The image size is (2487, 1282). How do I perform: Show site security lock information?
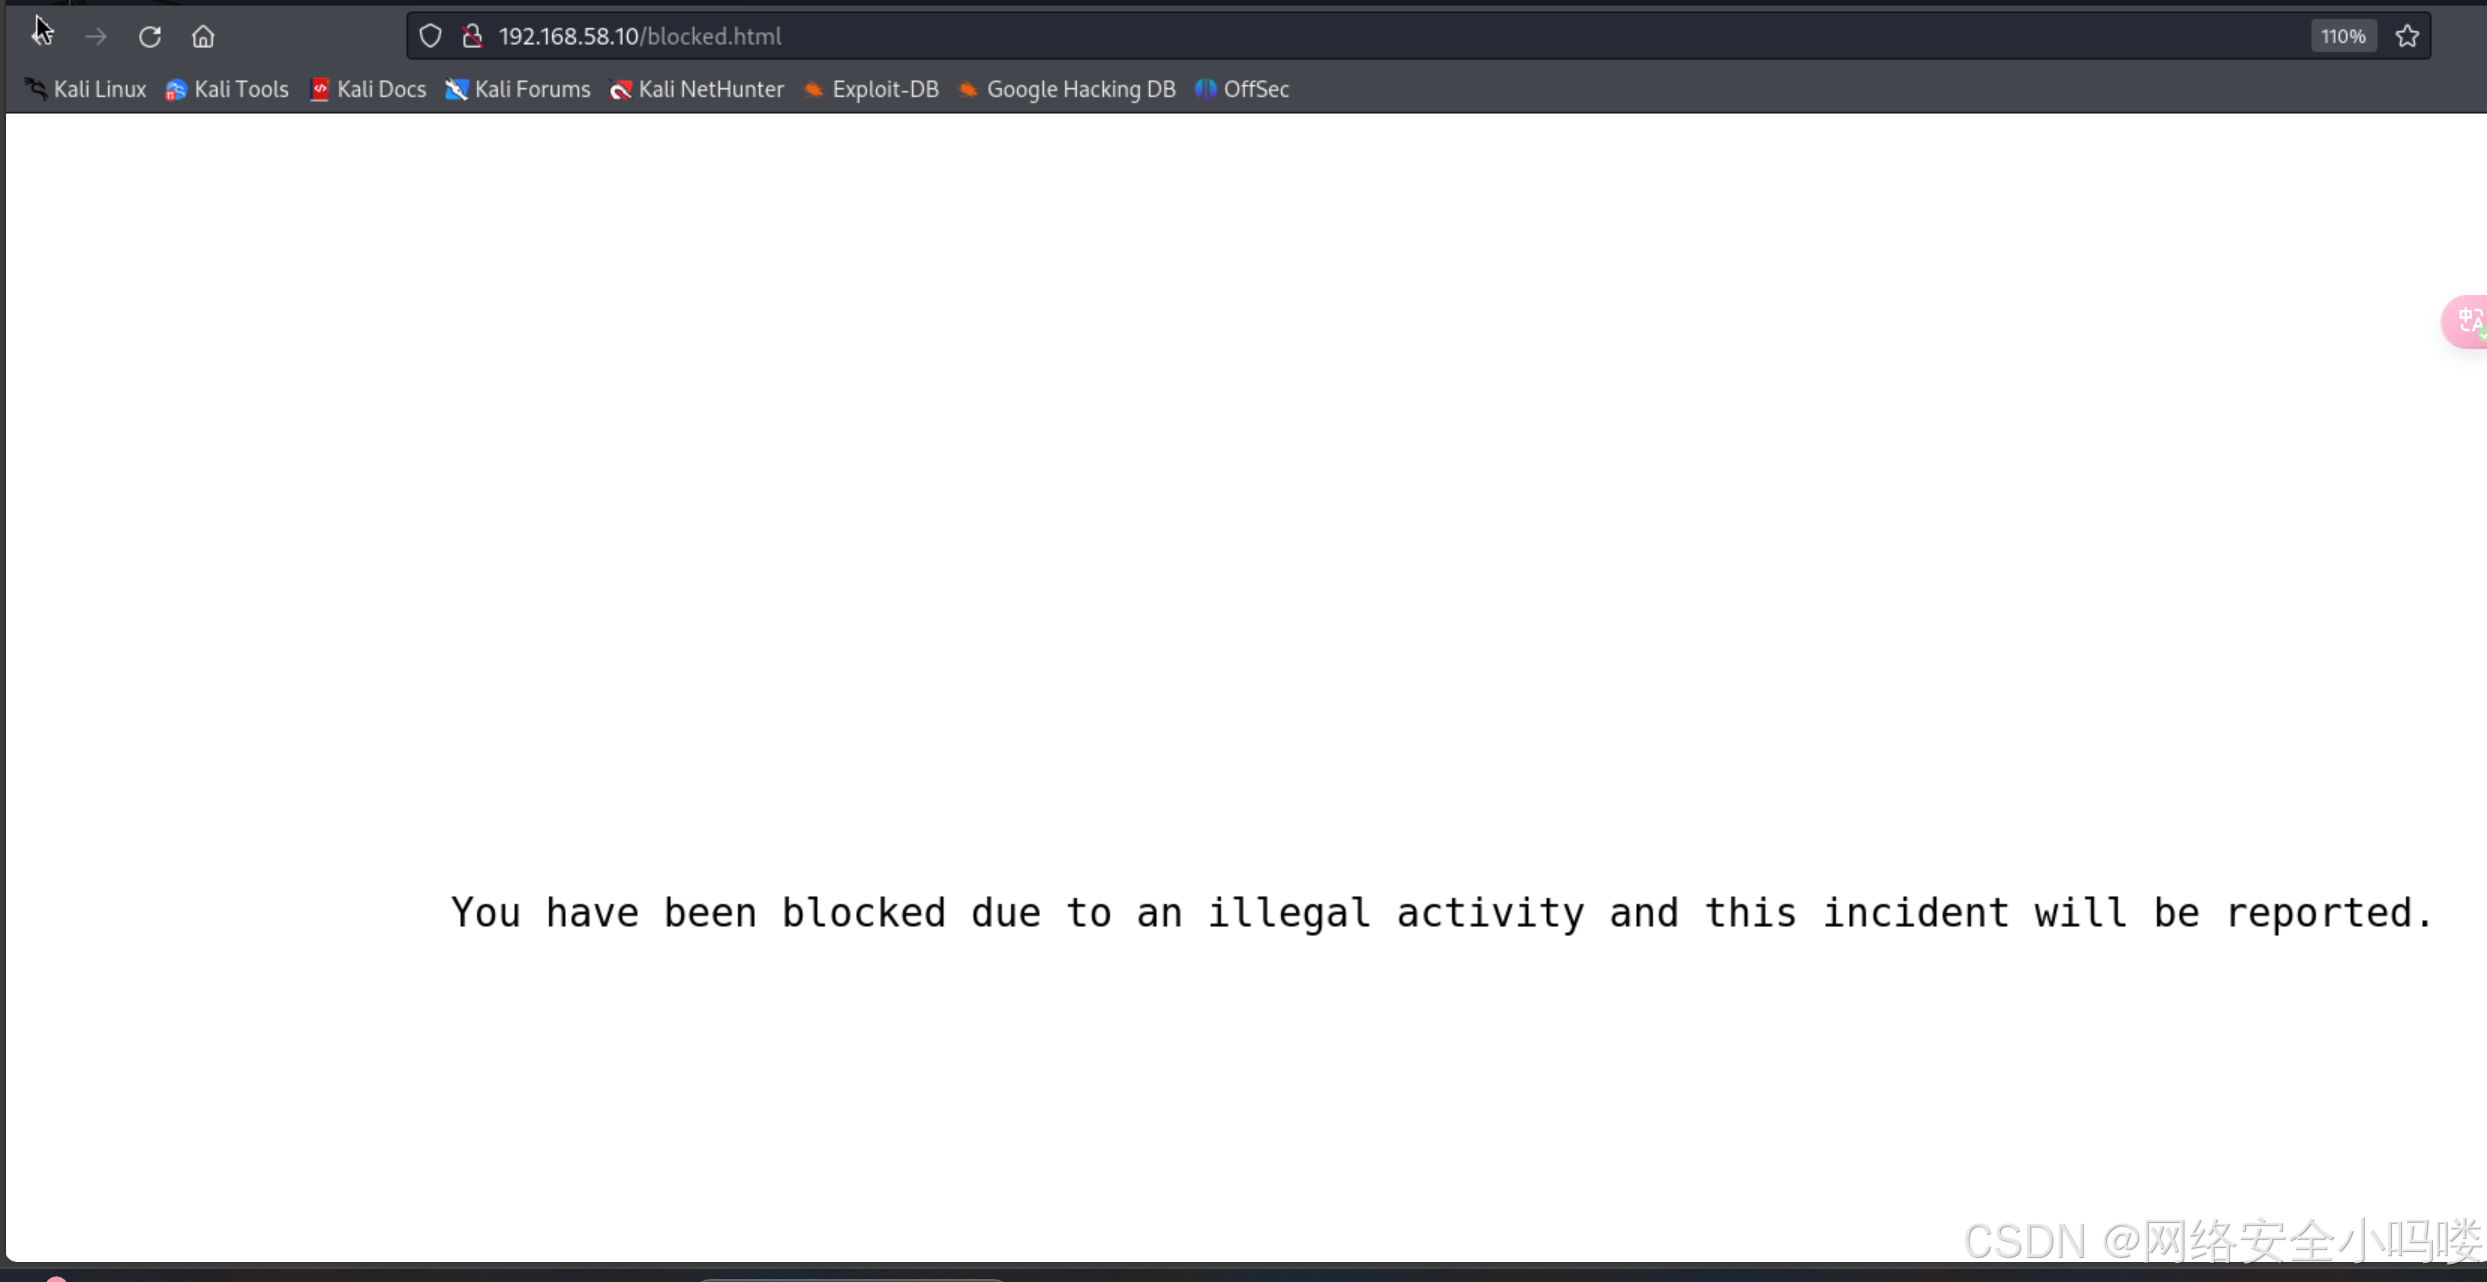pyautogui.click(x=472, y=37)
